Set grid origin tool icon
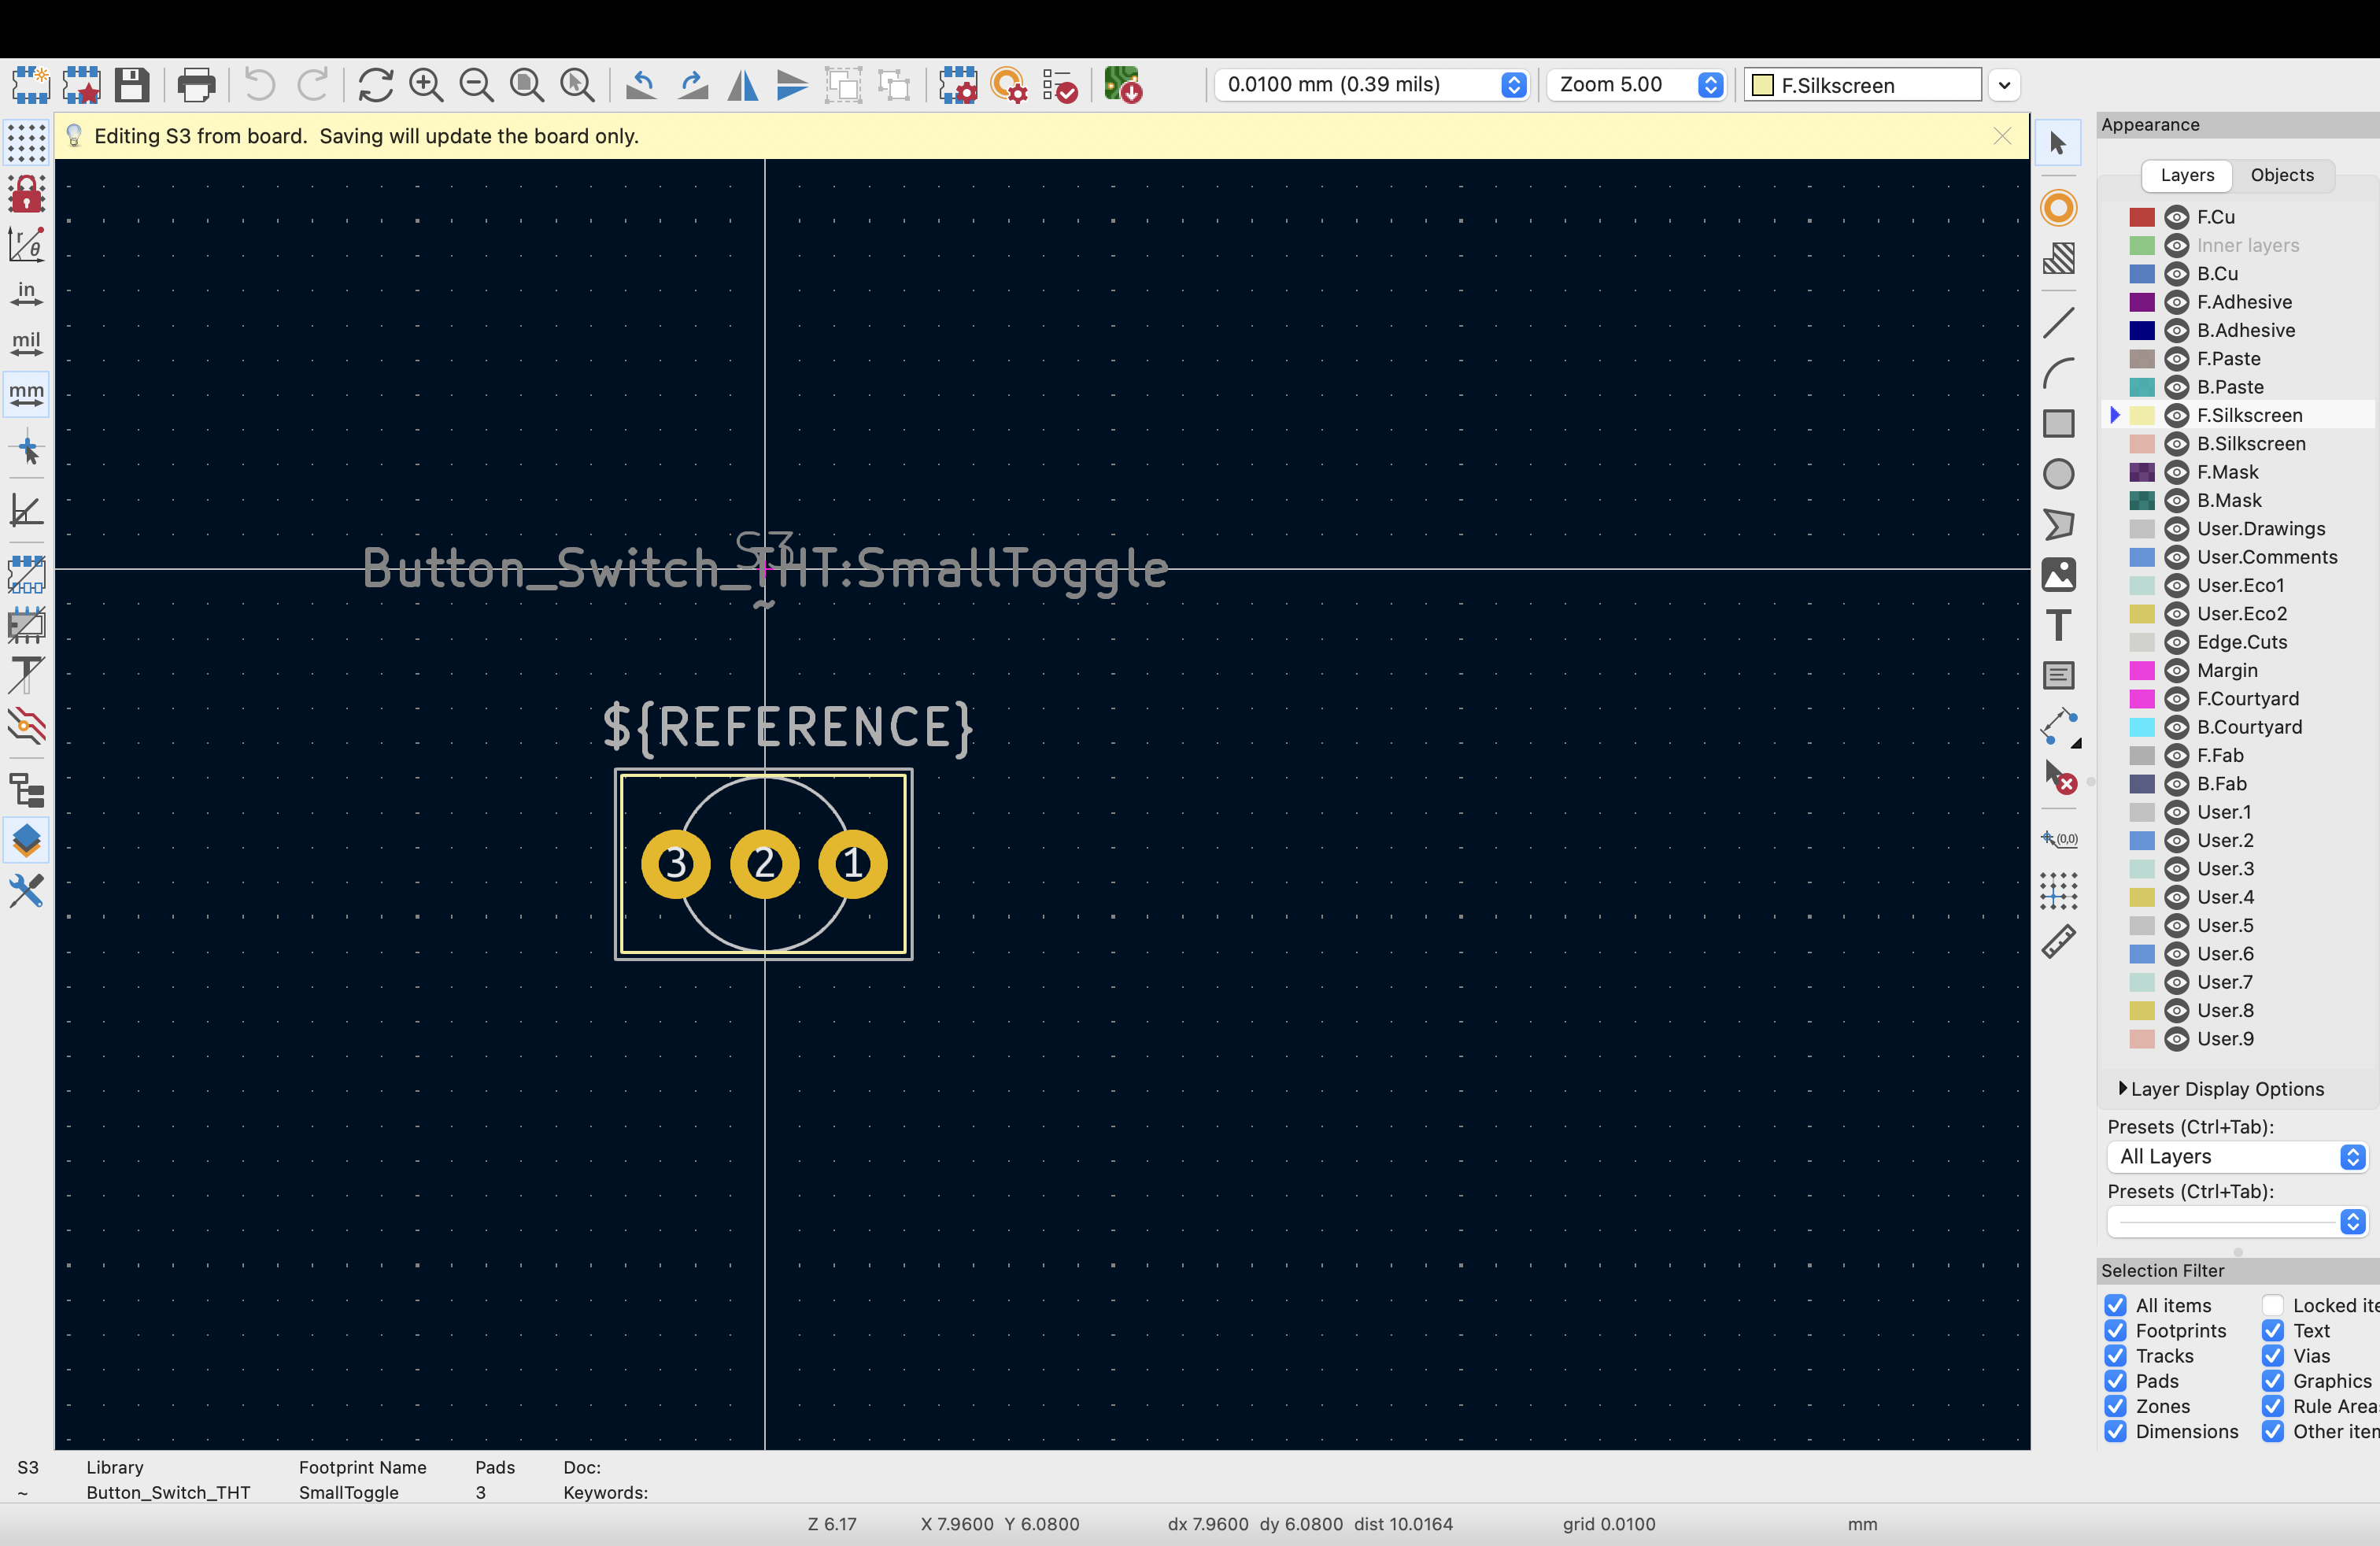Viewport: 2380px width, 1546px height. [2058, 890]
